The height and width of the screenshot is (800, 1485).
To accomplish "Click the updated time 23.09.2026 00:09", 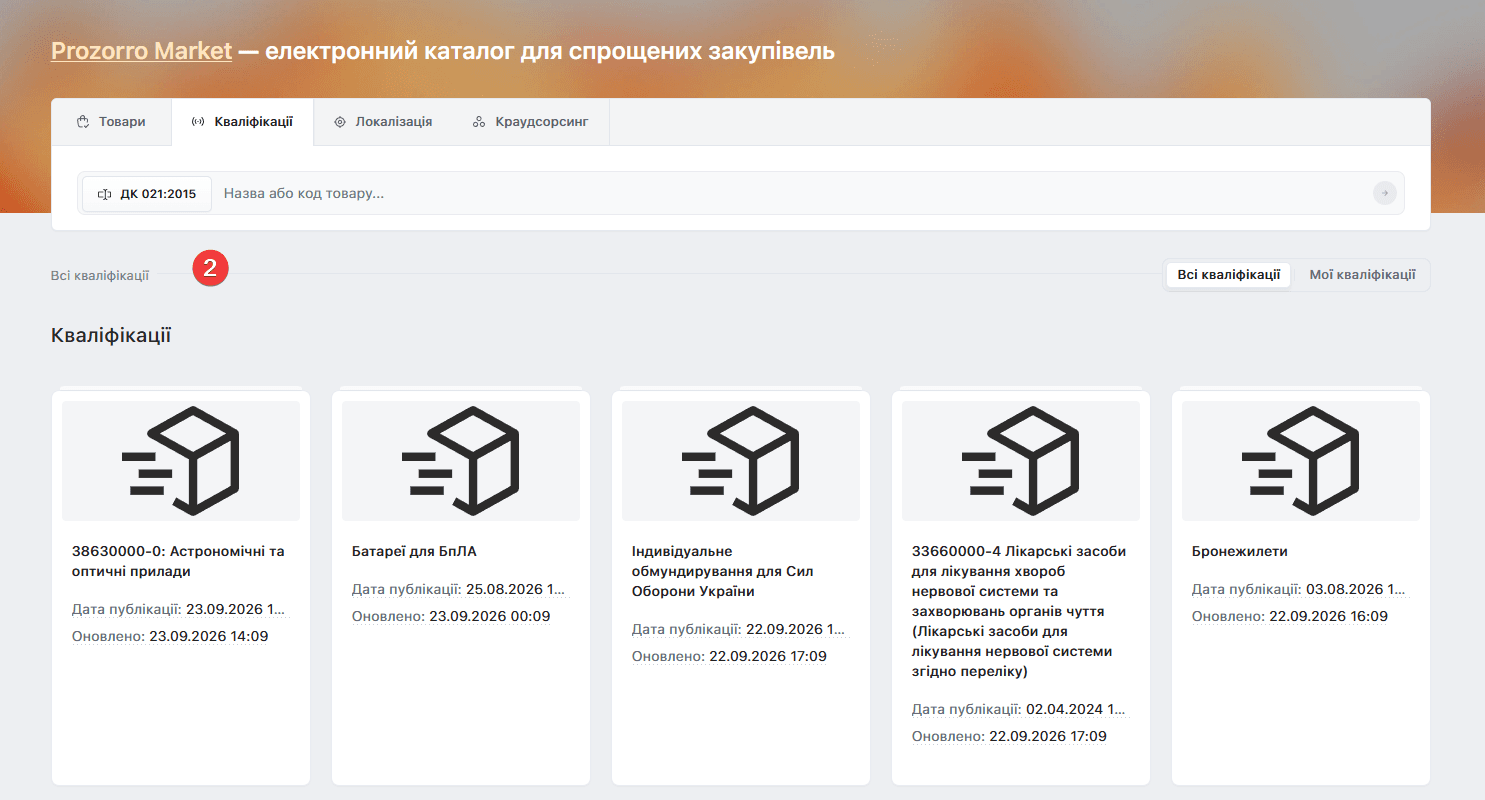I will click(x=490, y=616).
